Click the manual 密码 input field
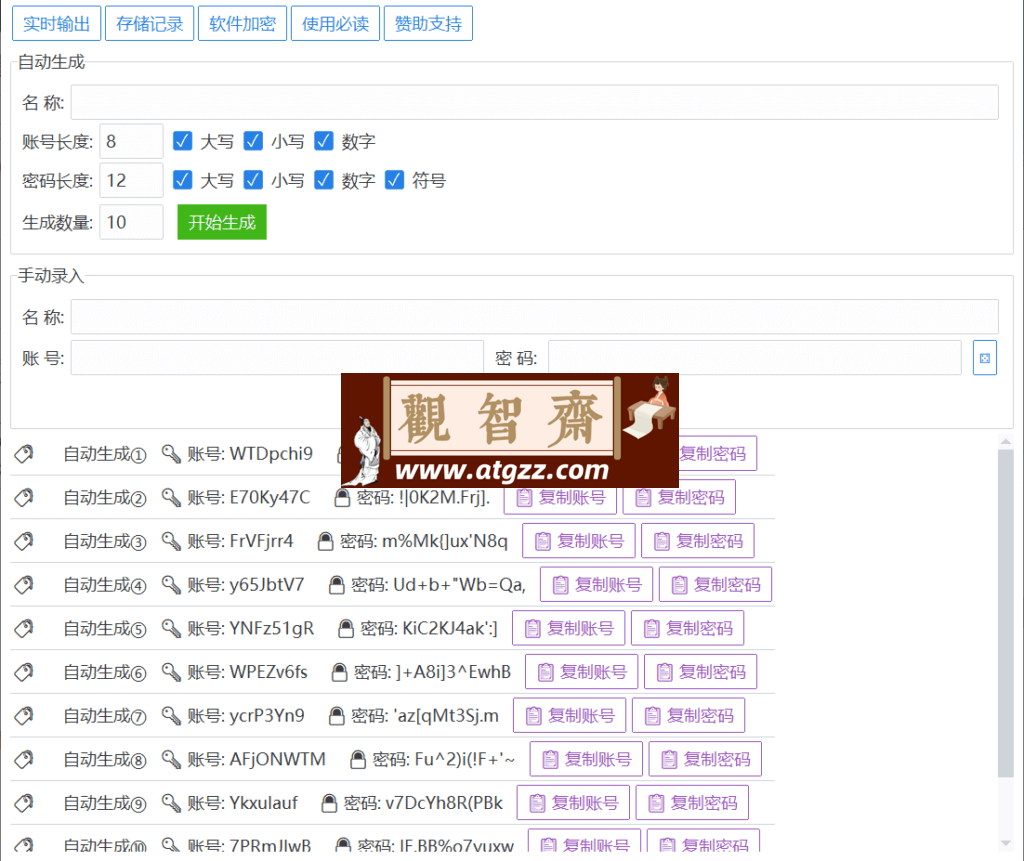The image size is (1024, 861). coord(755,357)
